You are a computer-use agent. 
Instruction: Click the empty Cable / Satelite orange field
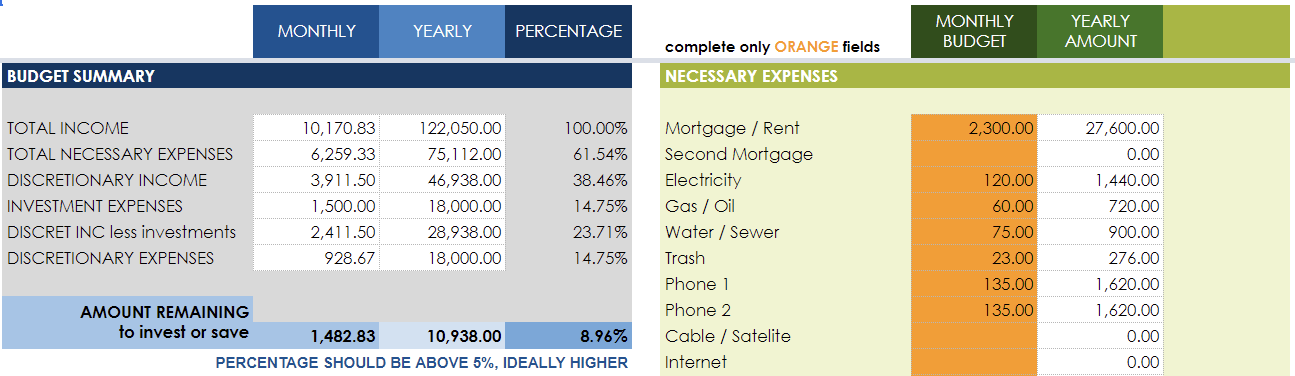pyautogui.click(x=974, y=336)
